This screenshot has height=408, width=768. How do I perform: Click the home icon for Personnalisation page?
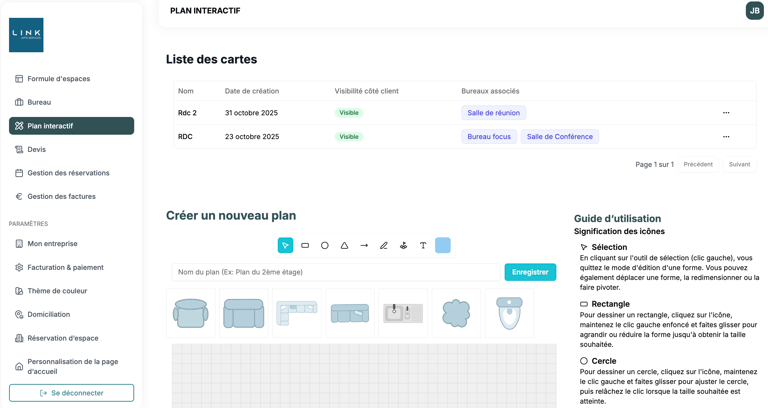(x=19, y=366)
